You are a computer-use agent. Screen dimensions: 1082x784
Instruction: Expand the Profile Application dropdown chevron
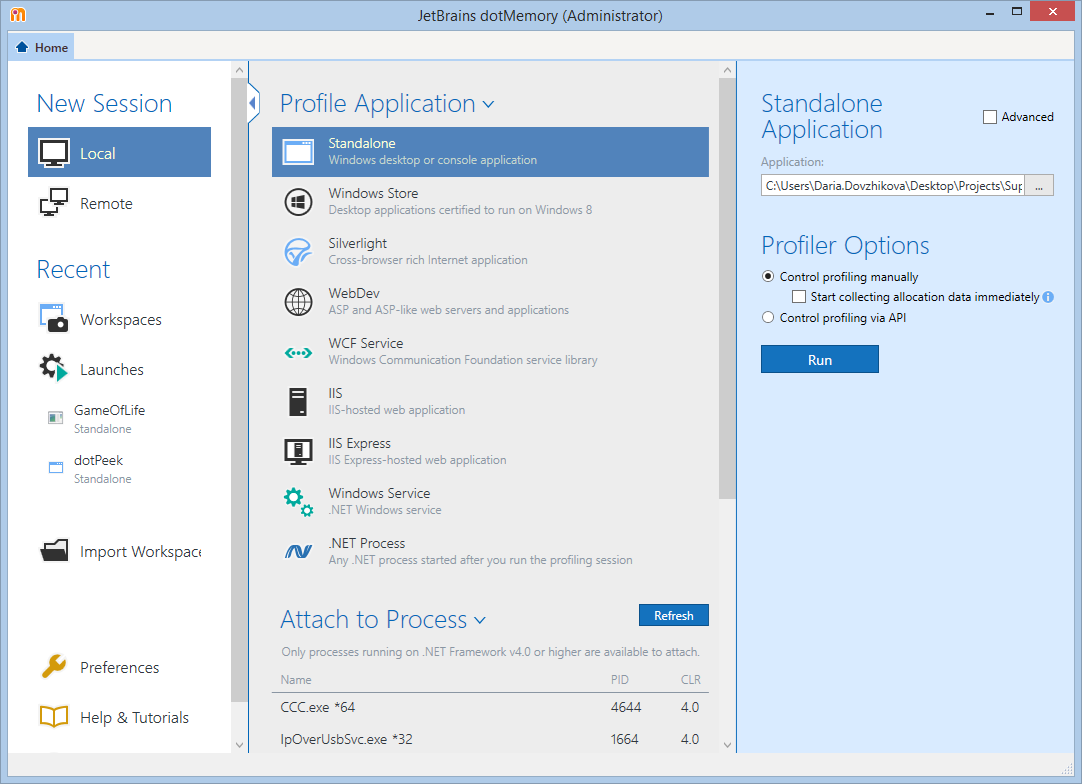coord(489,105)
